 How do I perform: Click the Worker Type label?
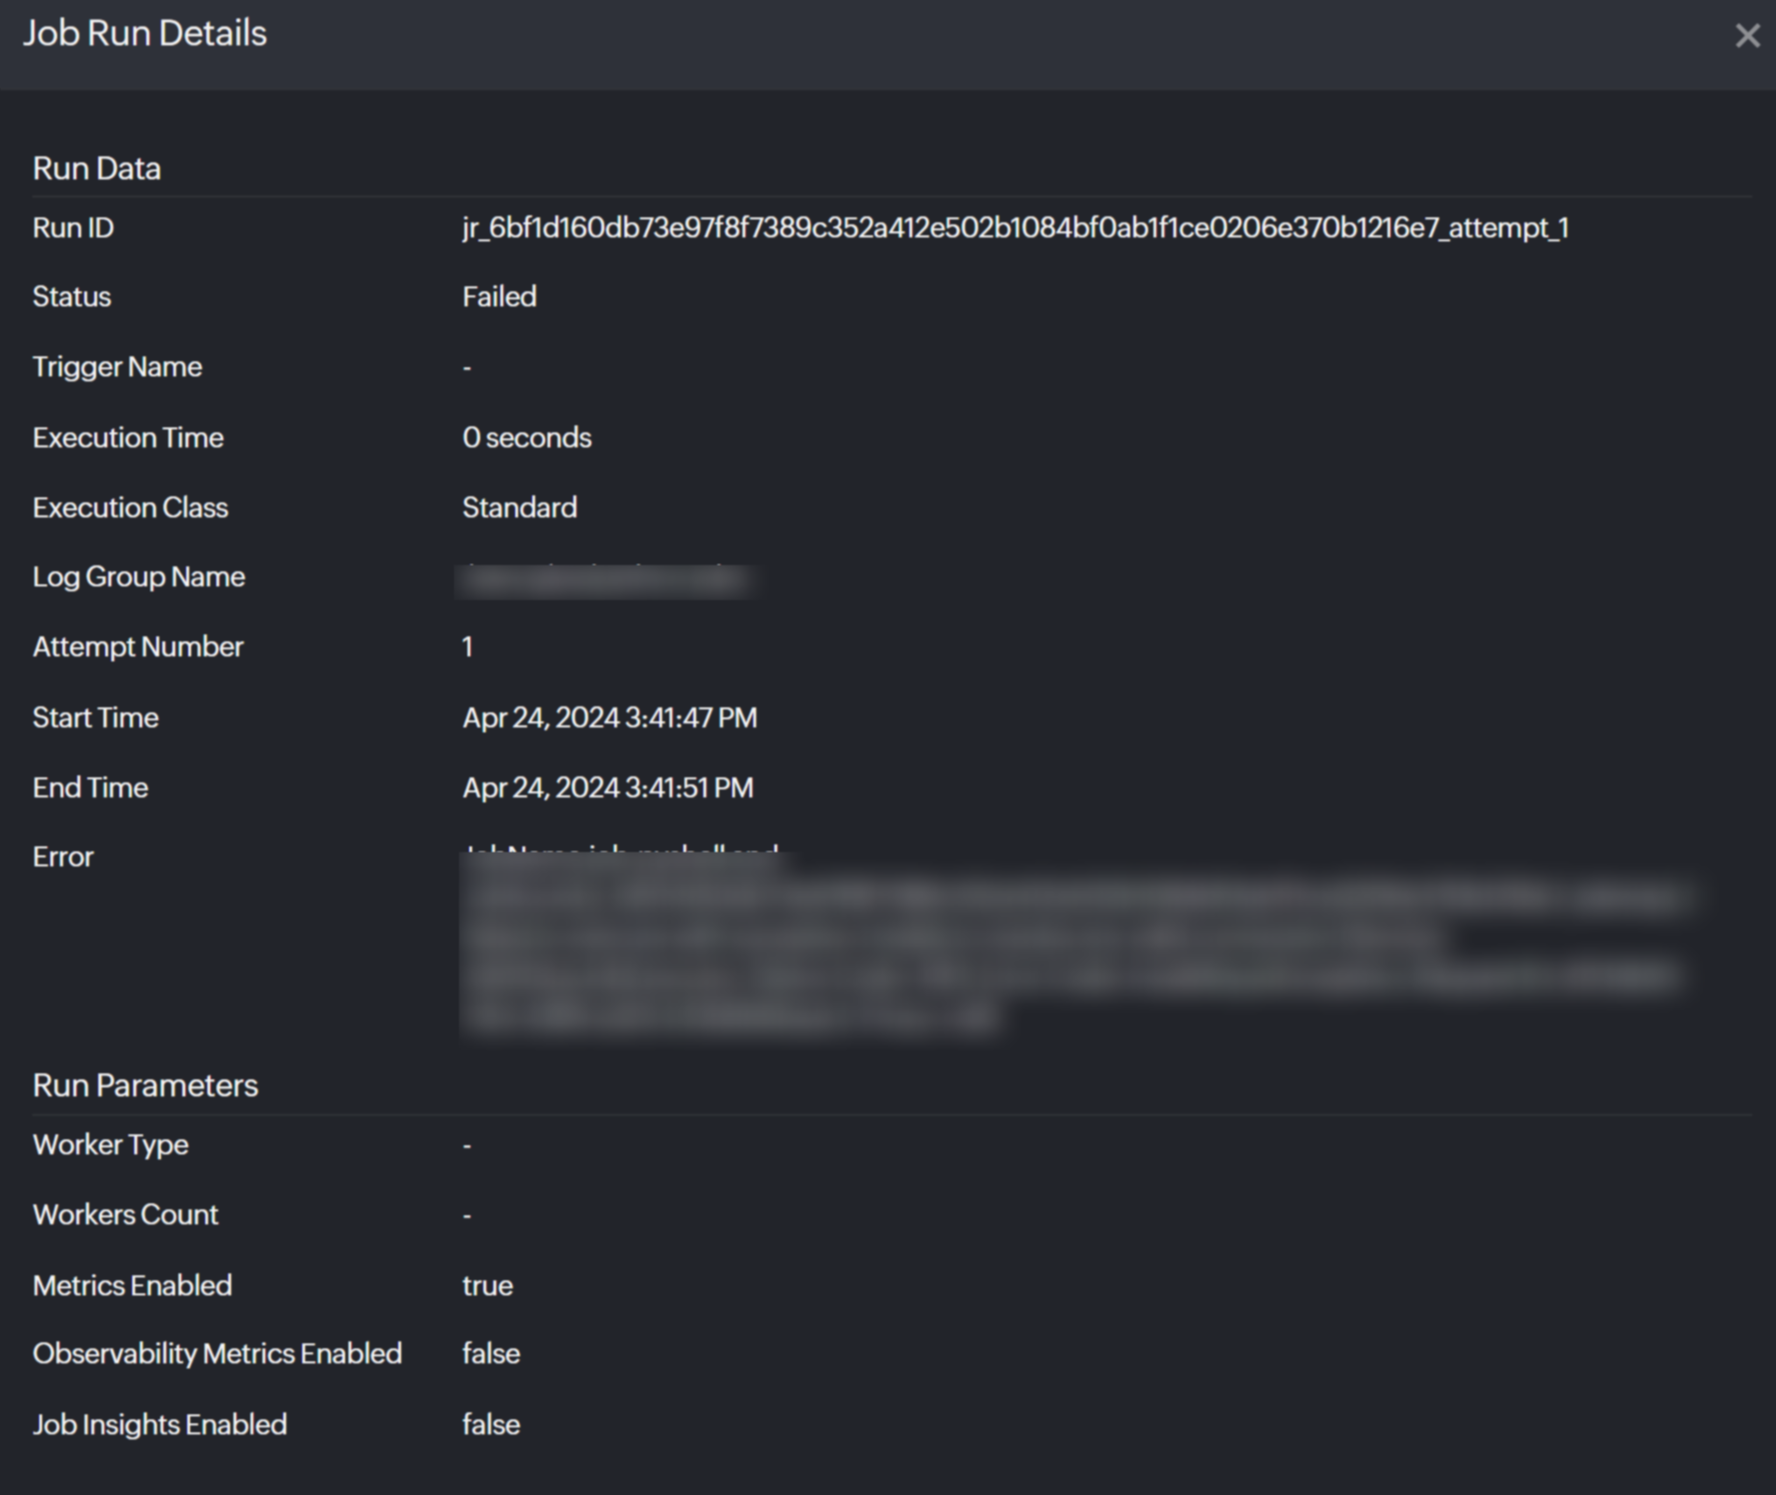tap(110, 1145)
